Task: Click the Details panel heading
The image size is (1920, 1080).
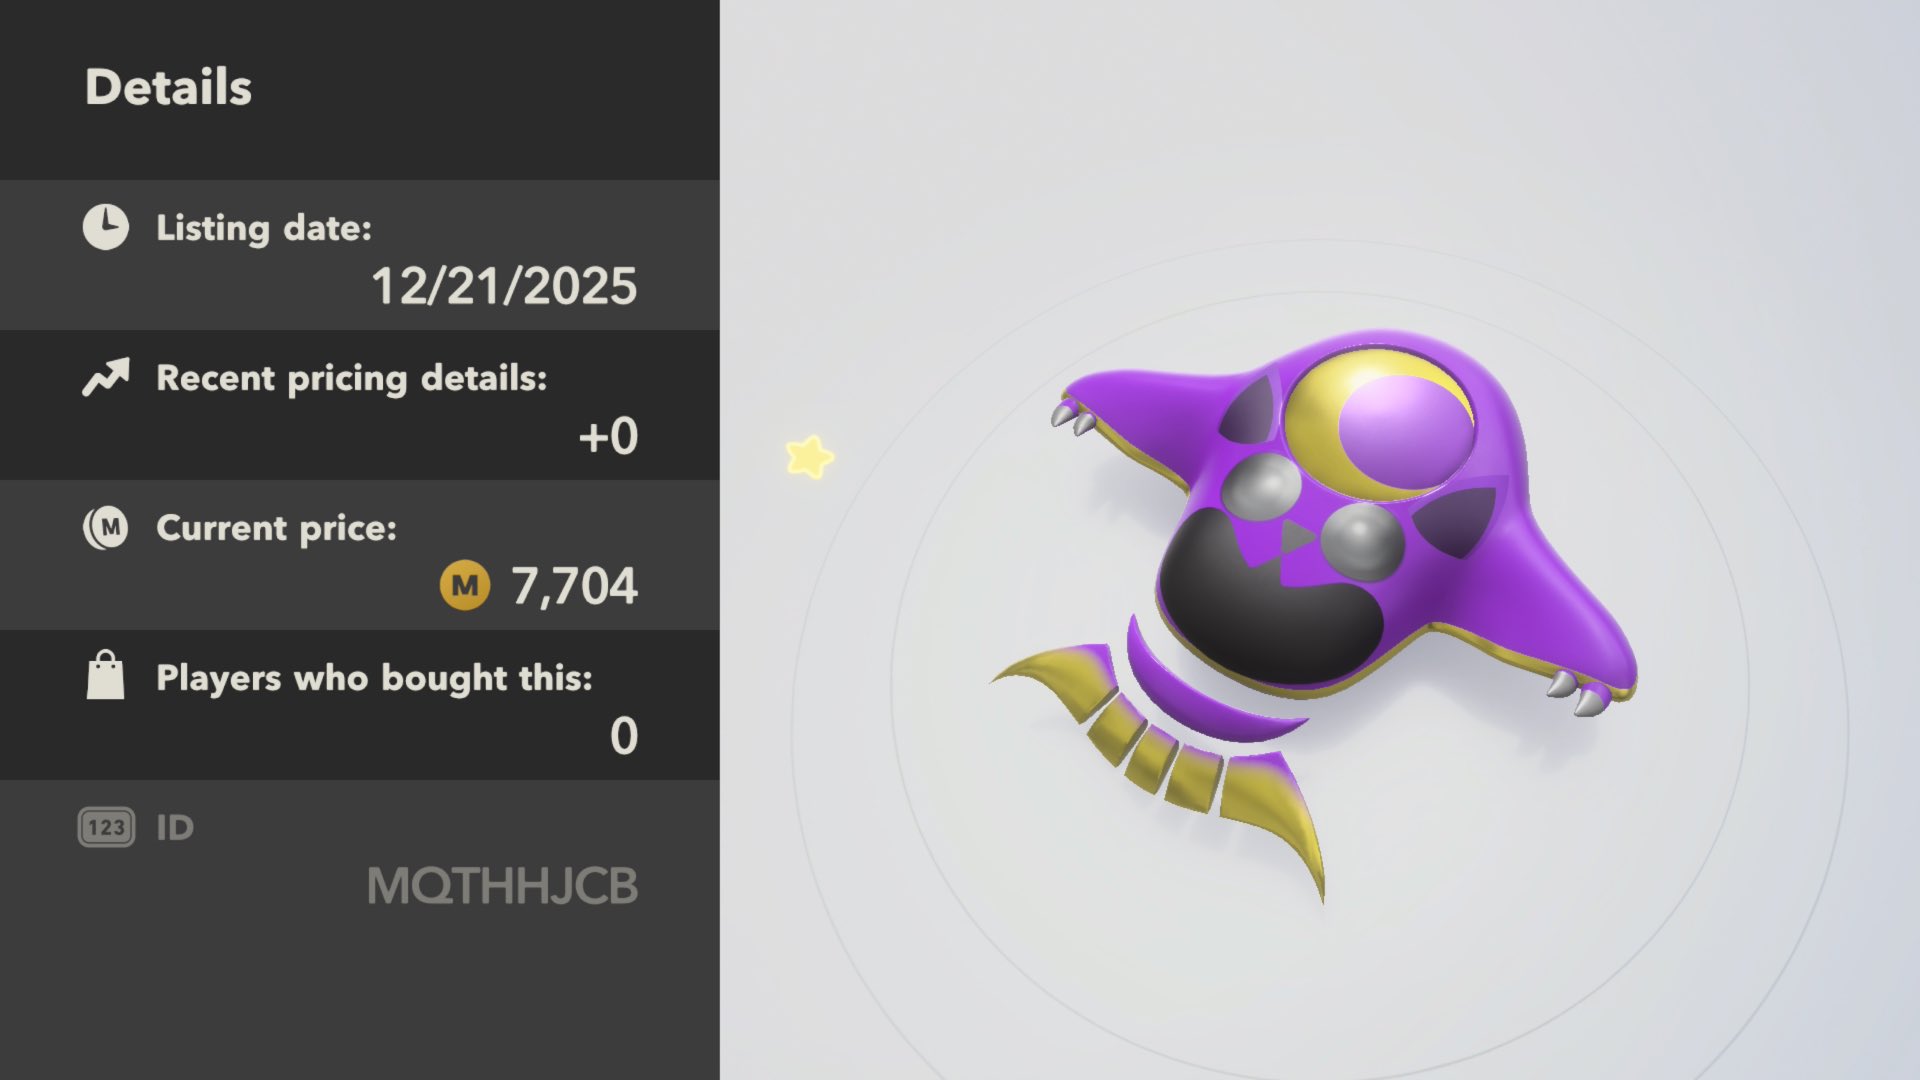Action: point(168,87)
